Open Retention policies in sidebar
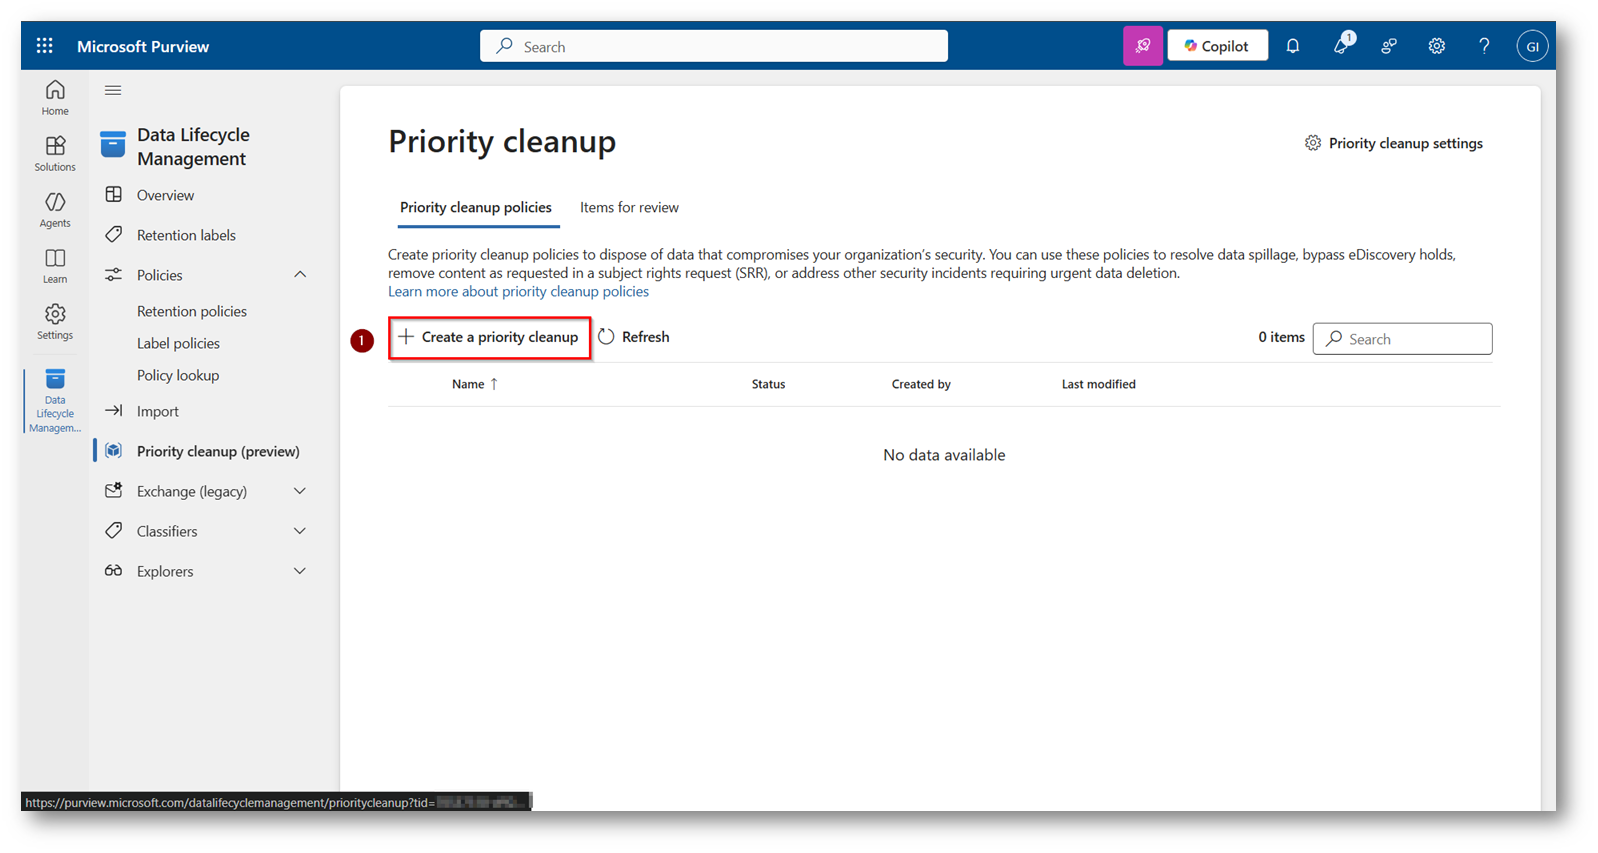This screenshot has height=853, width=1598. pos(192,311)
